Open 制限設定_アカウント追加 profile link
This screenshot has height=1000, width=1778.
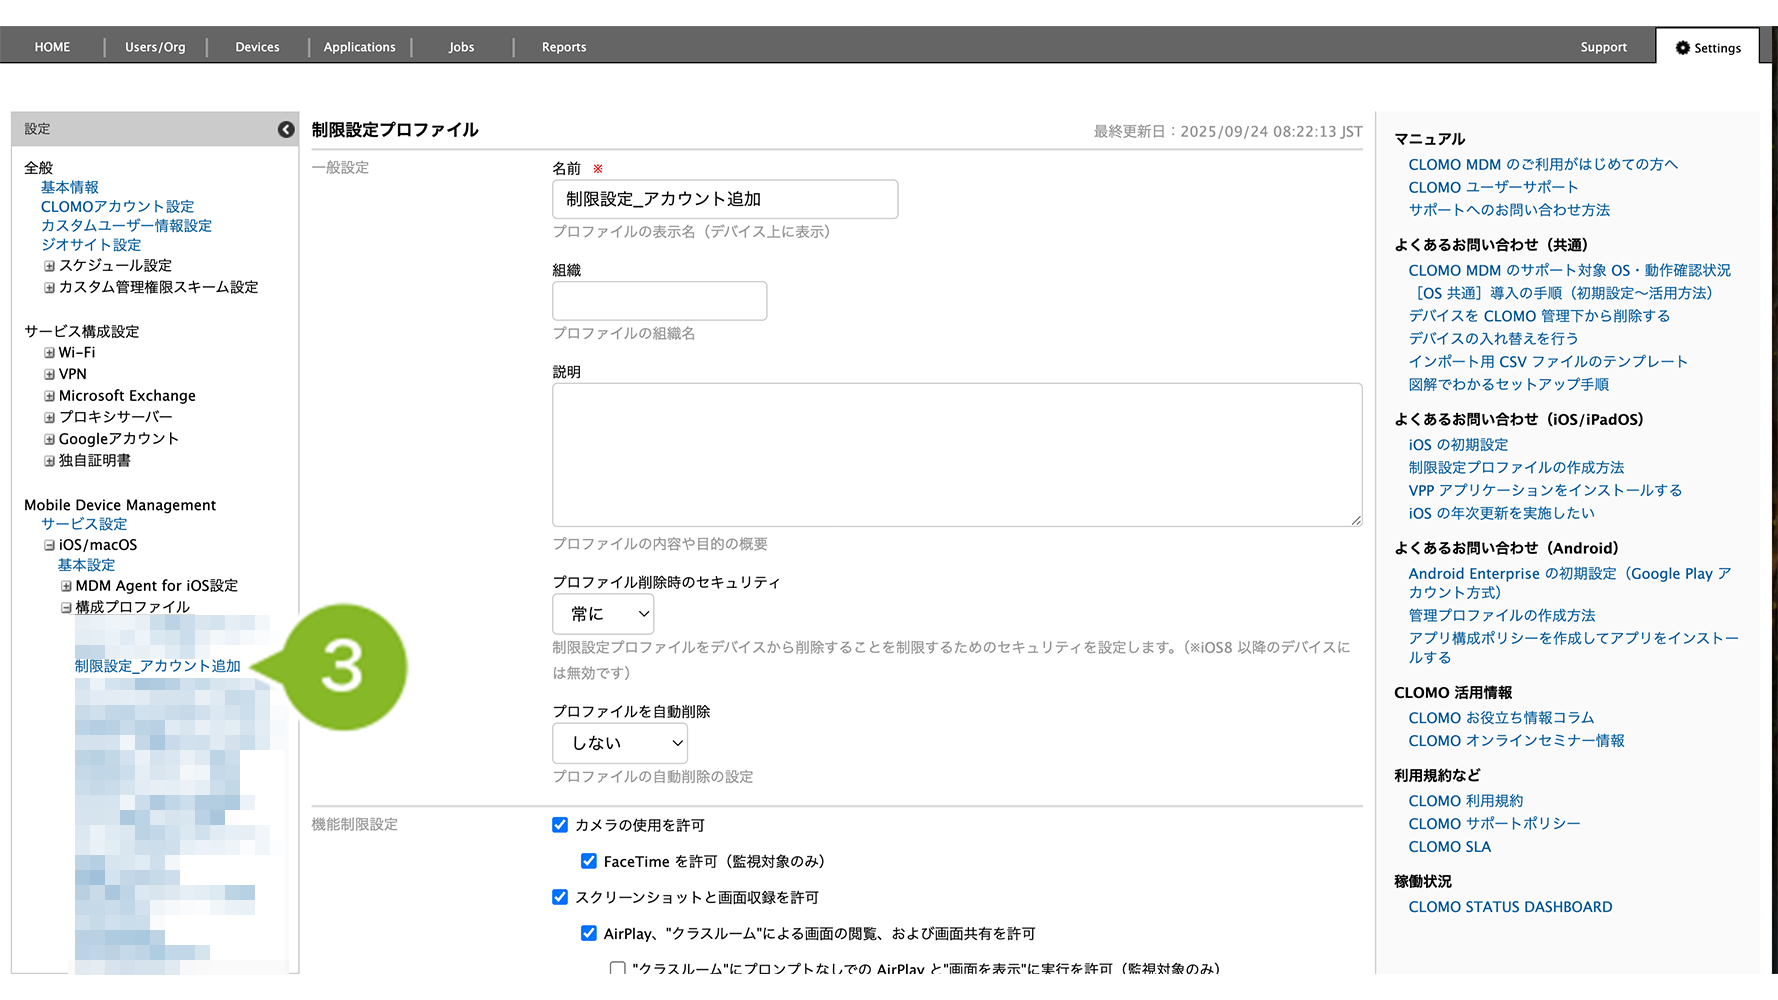pos(157,666)
